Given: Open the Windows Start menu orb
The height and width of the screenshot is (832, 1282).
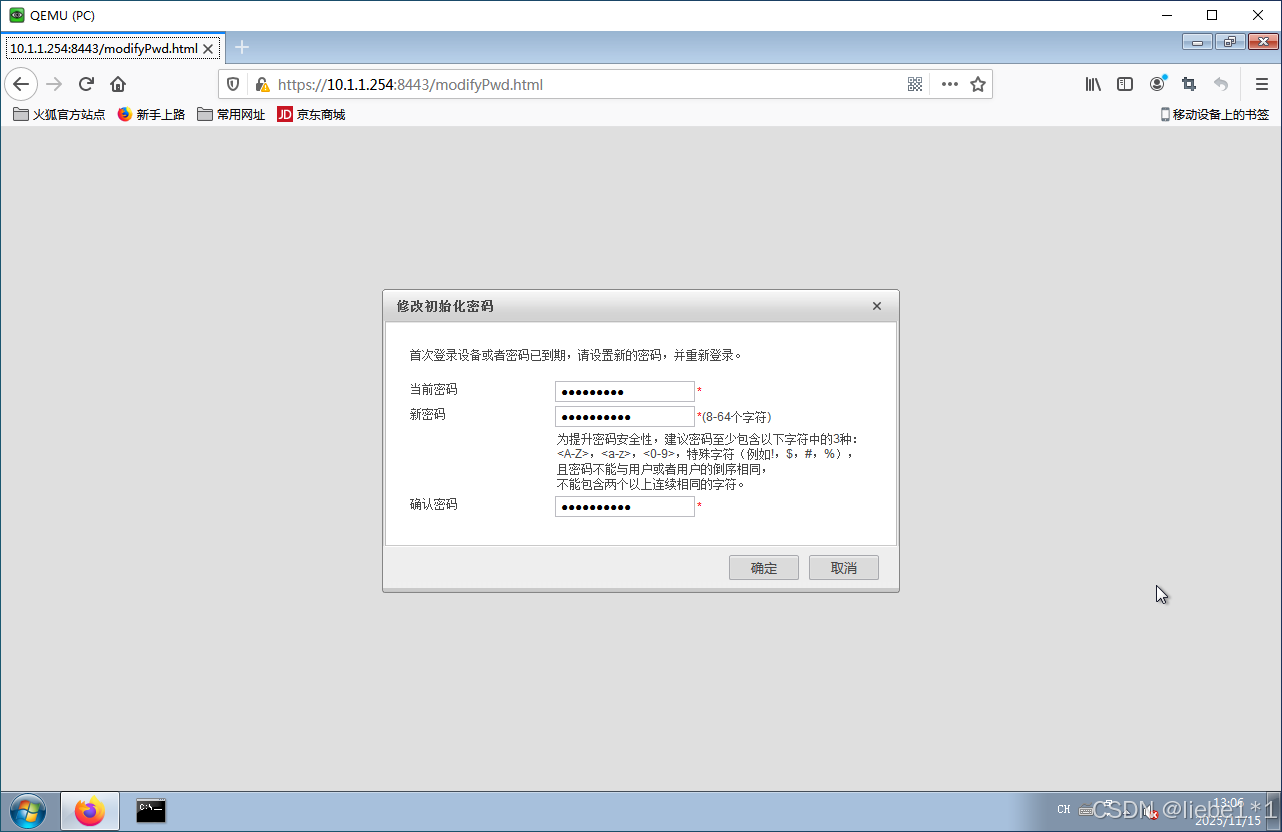Looking at the screenshot, I should tap(27, 811).
